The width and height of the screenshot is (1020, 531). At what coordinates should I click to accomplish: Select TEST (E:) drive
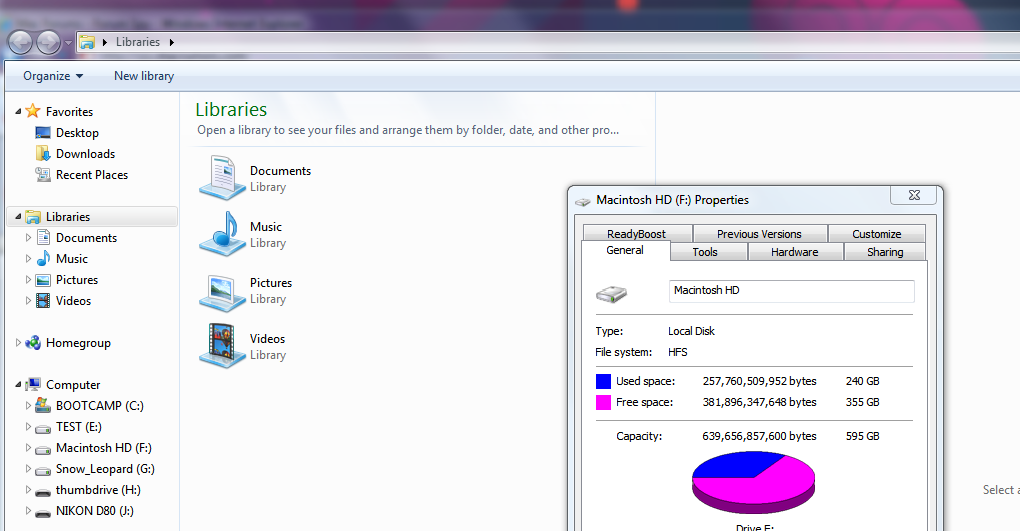coord(79,427)
